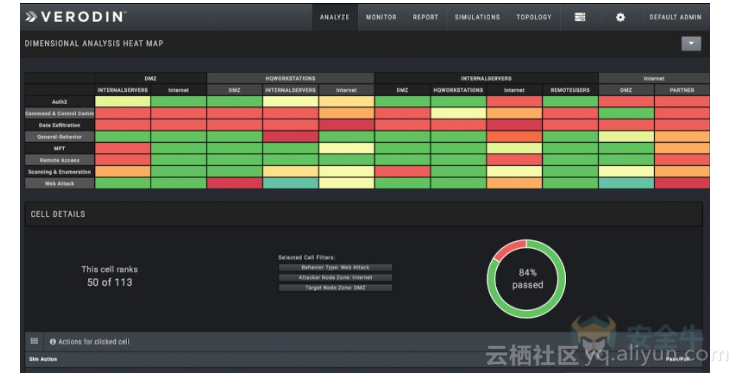
Task: Click the PARTNER column header
Action: 682,90
